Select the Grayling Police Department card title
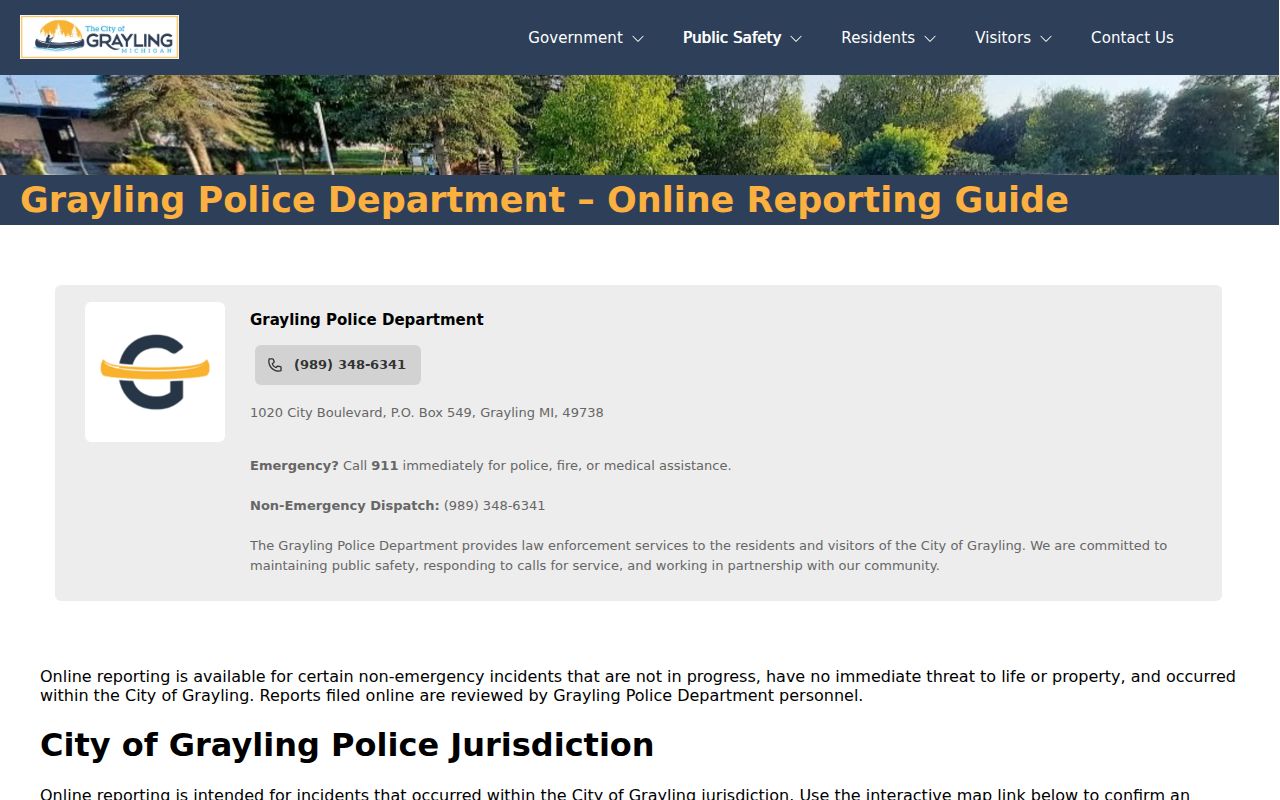Image resolution: width=1280 pixels, height=800 pixels. tap(366, 319)
